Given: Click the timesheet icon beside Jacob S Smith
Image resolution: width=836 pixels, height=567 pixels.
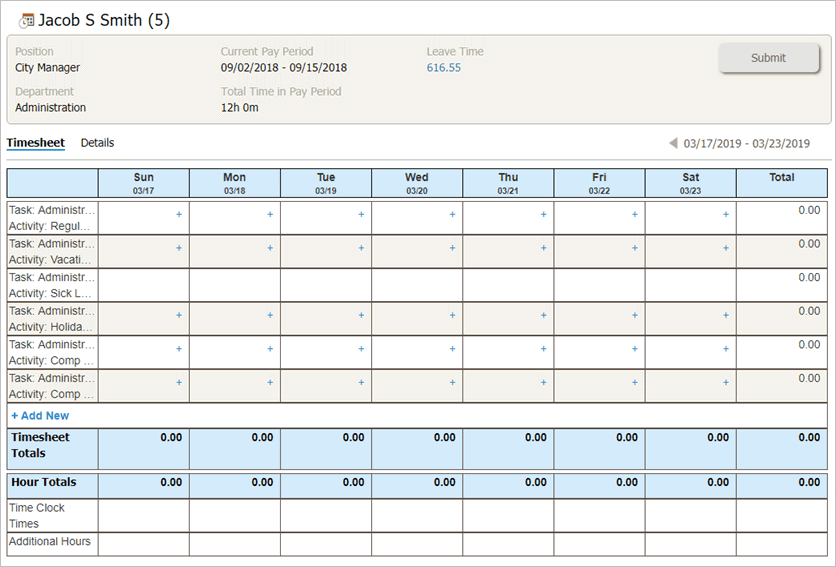Looking at the screenshot, I should pos(26,21).
